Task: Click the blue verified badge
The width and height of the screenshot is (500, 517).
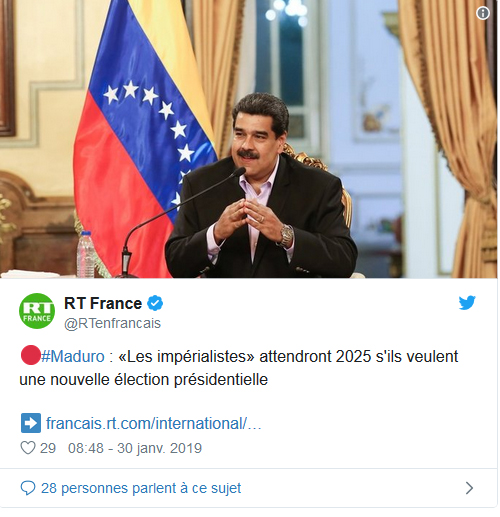Action: click(155, 303)
